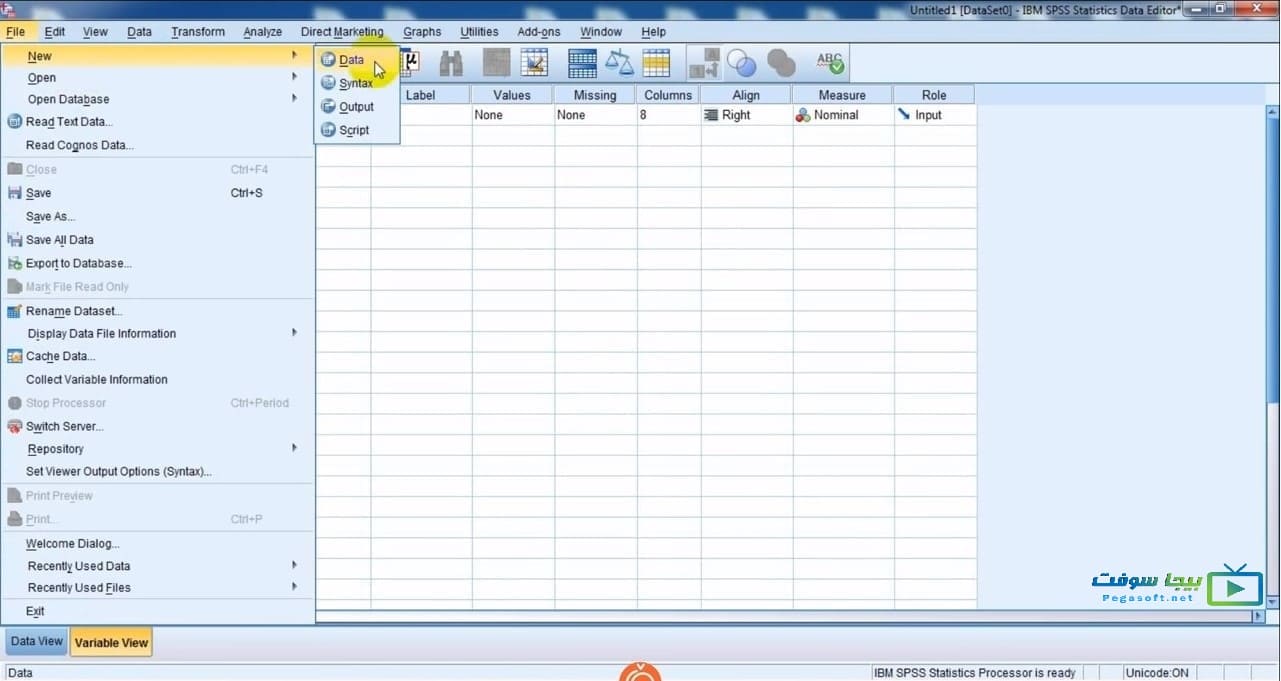The width and height of the screenshot is (1281, 681).
Task: Click the Missing column header
Action: 595,95
